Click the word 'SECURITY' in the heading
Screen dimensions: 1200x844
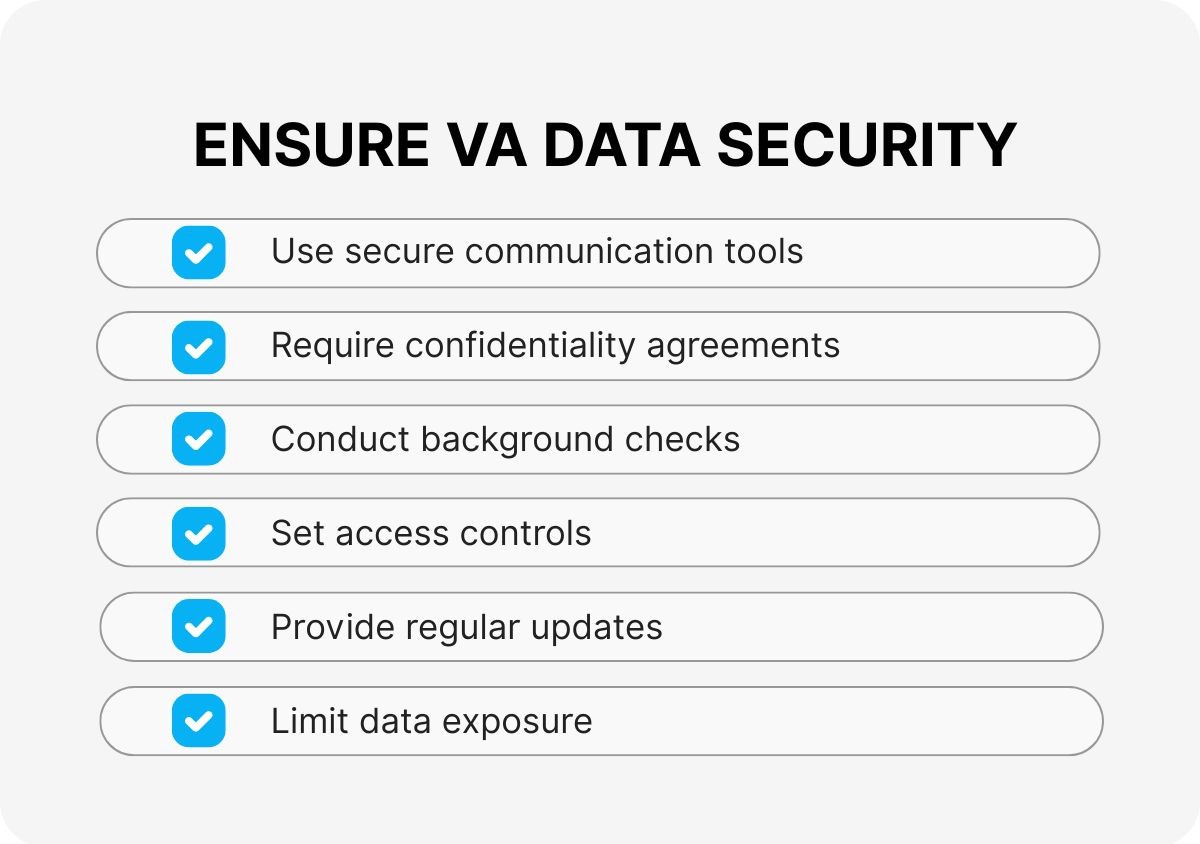pyautogui.click(x=867, y=146)
